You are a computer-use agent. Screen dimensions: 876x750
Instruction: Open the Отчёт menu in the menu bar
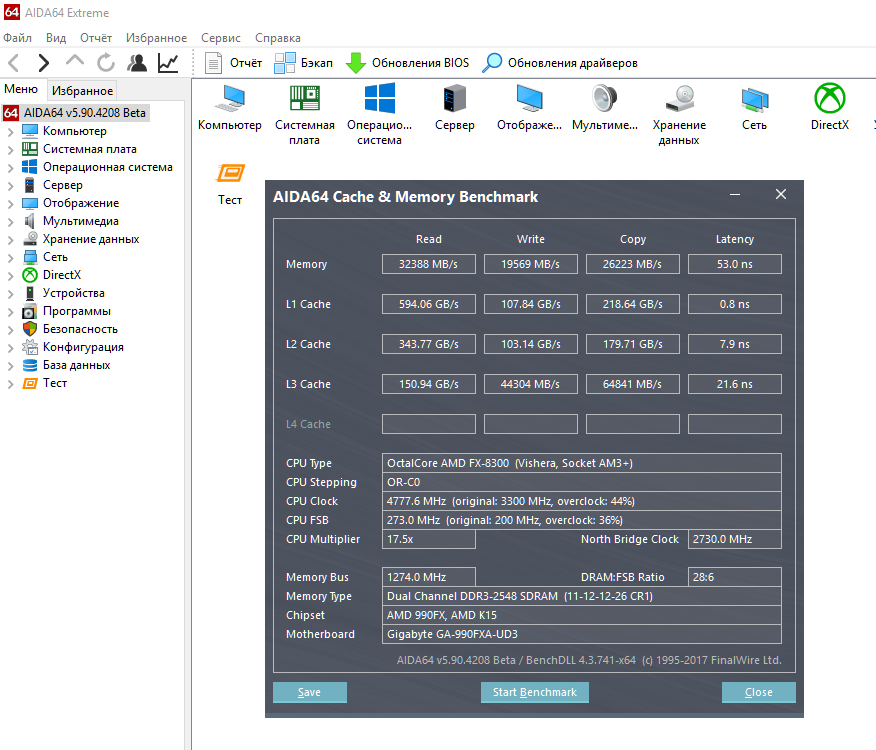96,38
